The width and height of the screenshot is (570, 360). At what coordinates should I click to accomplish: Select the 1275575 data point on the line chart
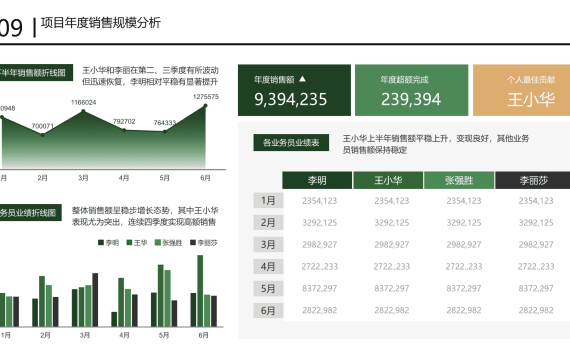click(205, 106)
